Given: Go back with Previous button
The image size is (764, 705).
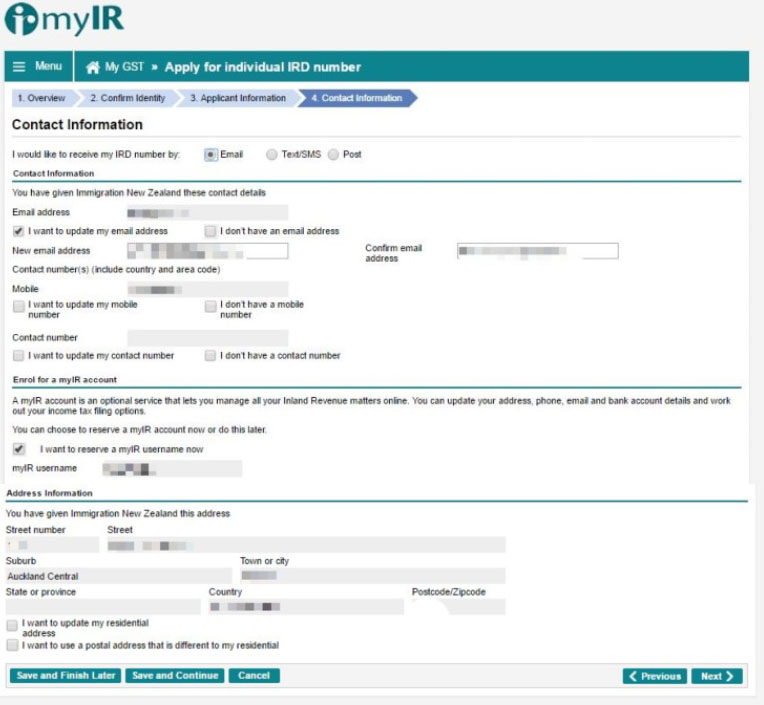Looking at the screenshot, I should [655, 676].
